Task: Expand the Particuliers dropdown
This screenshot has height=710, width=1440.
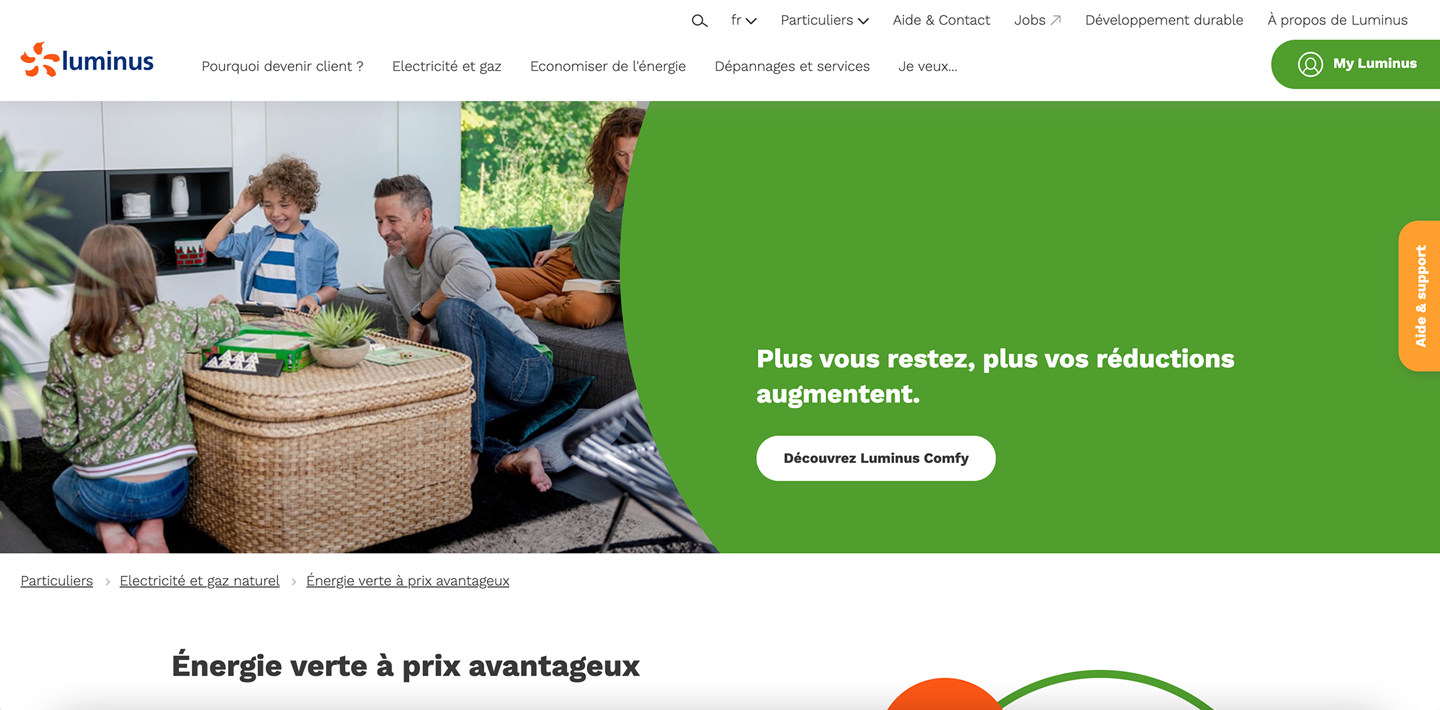Action: pos(824,20)
